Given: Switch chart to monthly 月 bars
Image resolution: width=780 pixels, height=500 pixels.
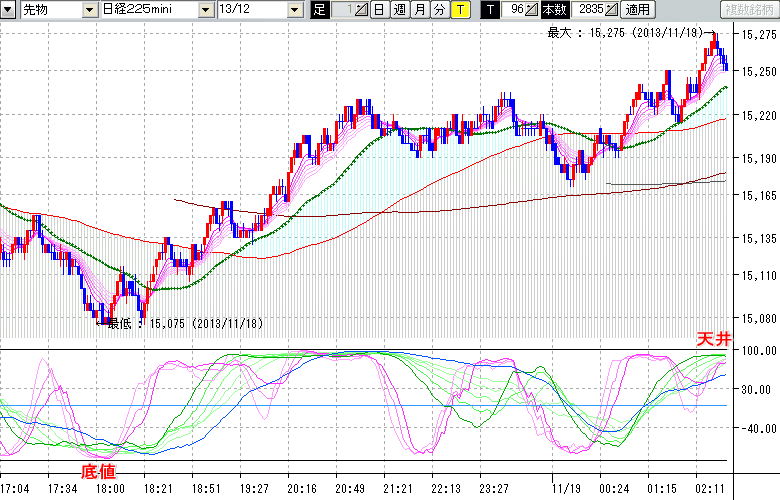Looking at the screenshot, I should coord(418,10).
